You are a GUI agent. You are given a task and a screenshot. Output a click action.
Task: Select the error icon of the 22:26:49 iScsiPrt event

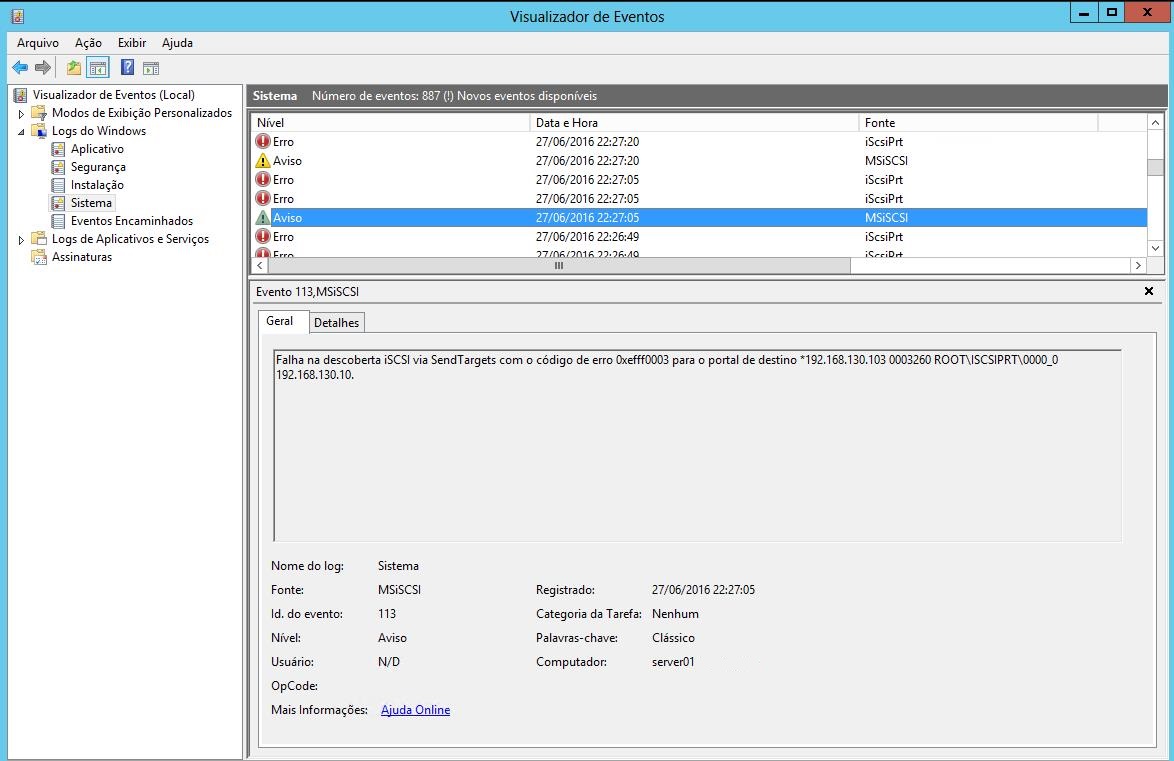coord(263,237)
